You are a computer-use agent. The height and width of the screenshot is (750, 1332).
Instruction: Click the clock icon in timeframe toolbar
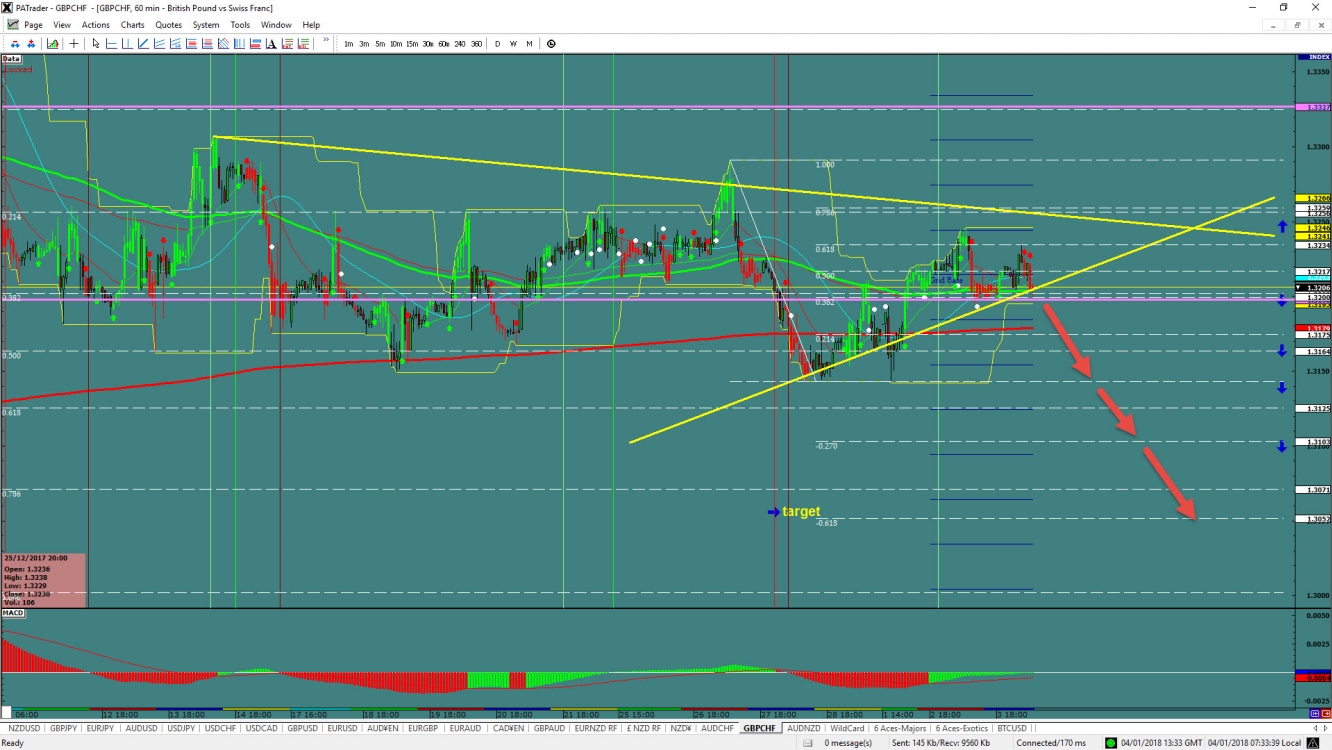551,43
